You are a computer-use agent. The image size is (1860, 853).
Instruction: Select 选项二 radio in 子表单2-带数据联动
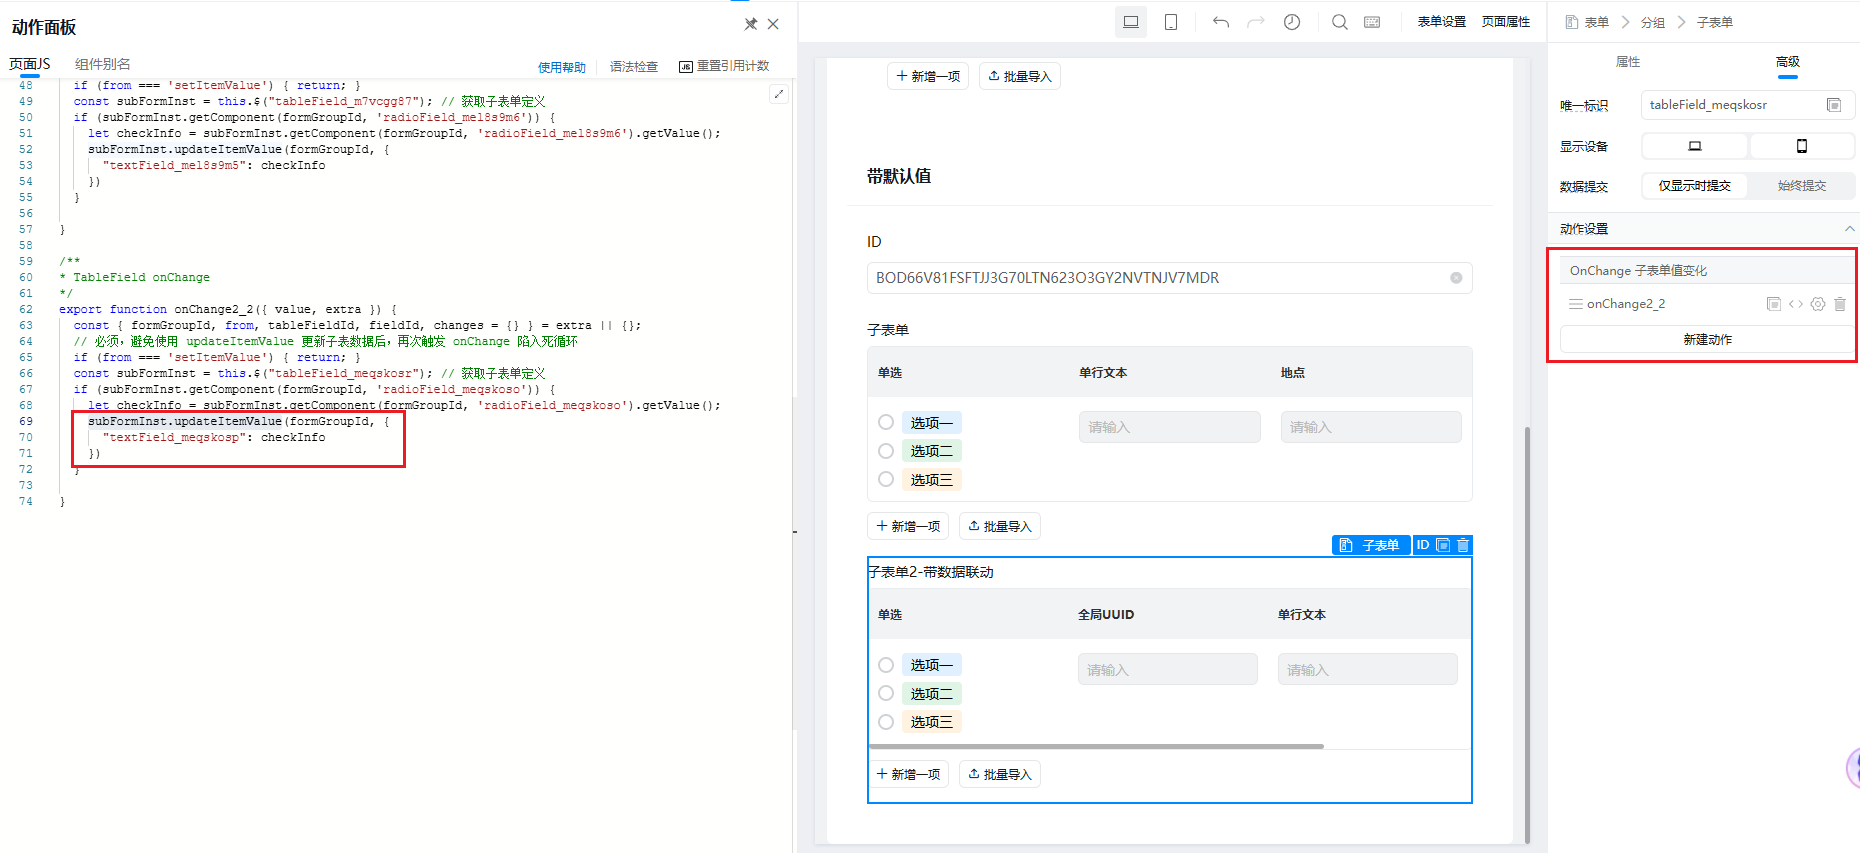coord(886,693)
